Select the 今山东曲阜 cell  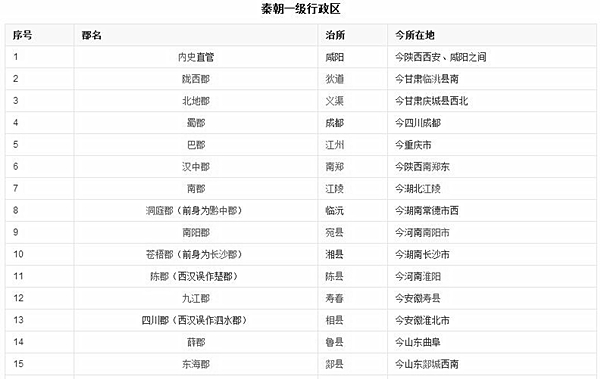(418, 342)
